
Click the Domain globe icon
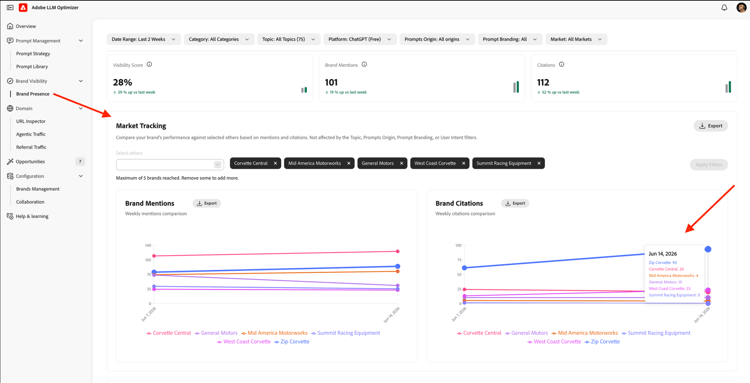(x=10, y=109)
